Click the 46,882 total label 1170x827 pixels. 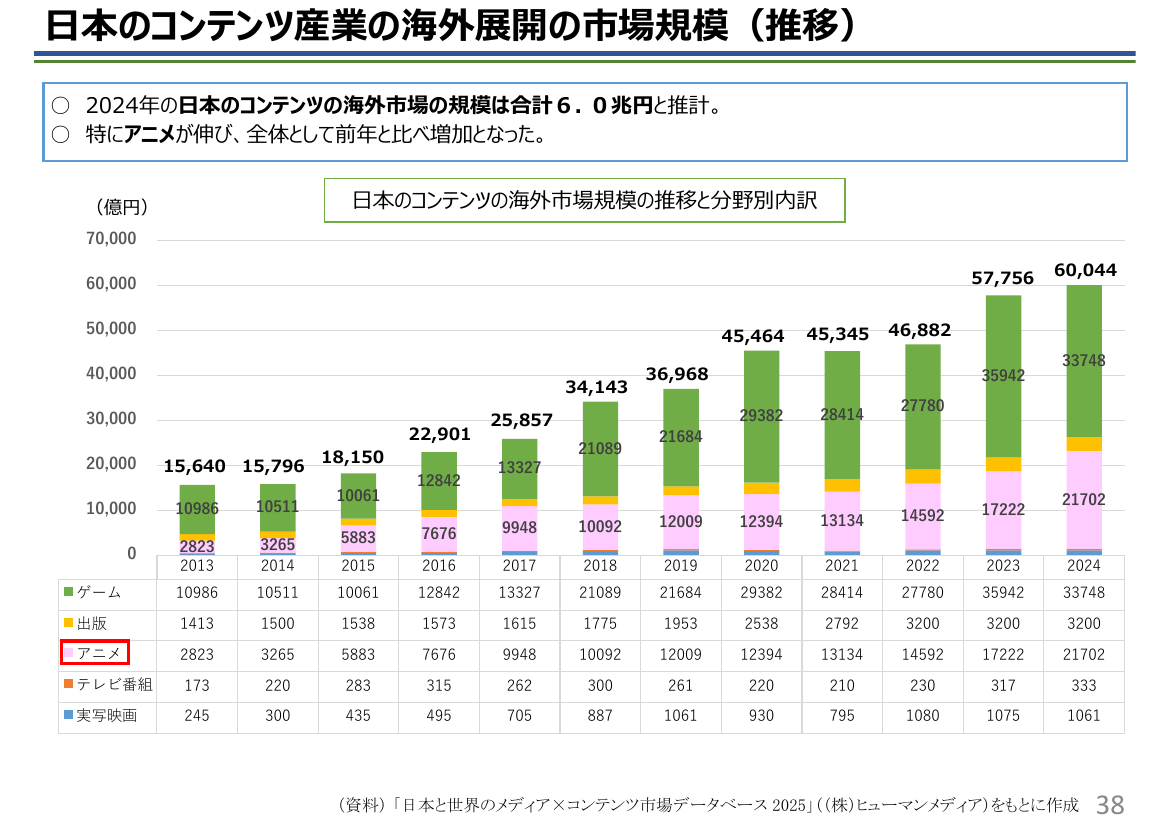pos(919,331)
